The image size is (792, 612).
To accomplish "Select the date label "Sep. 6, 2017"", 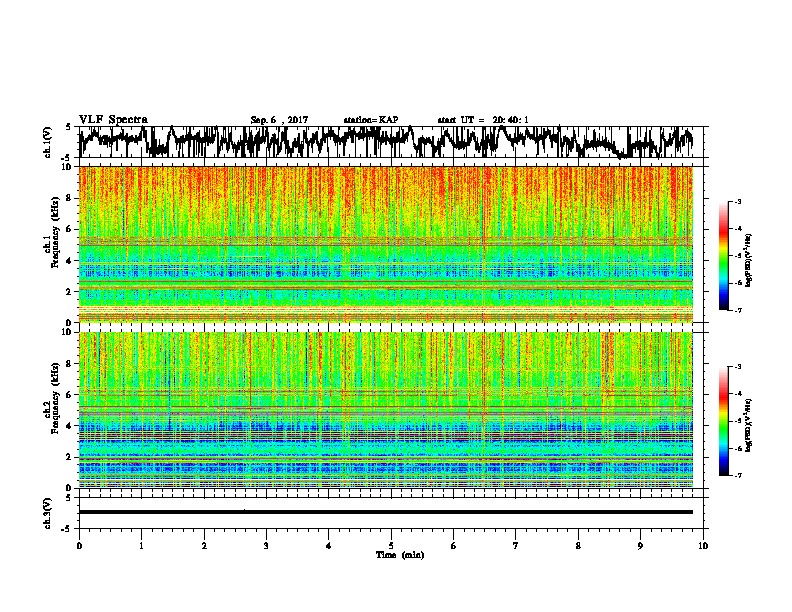I will click(279, 120).
